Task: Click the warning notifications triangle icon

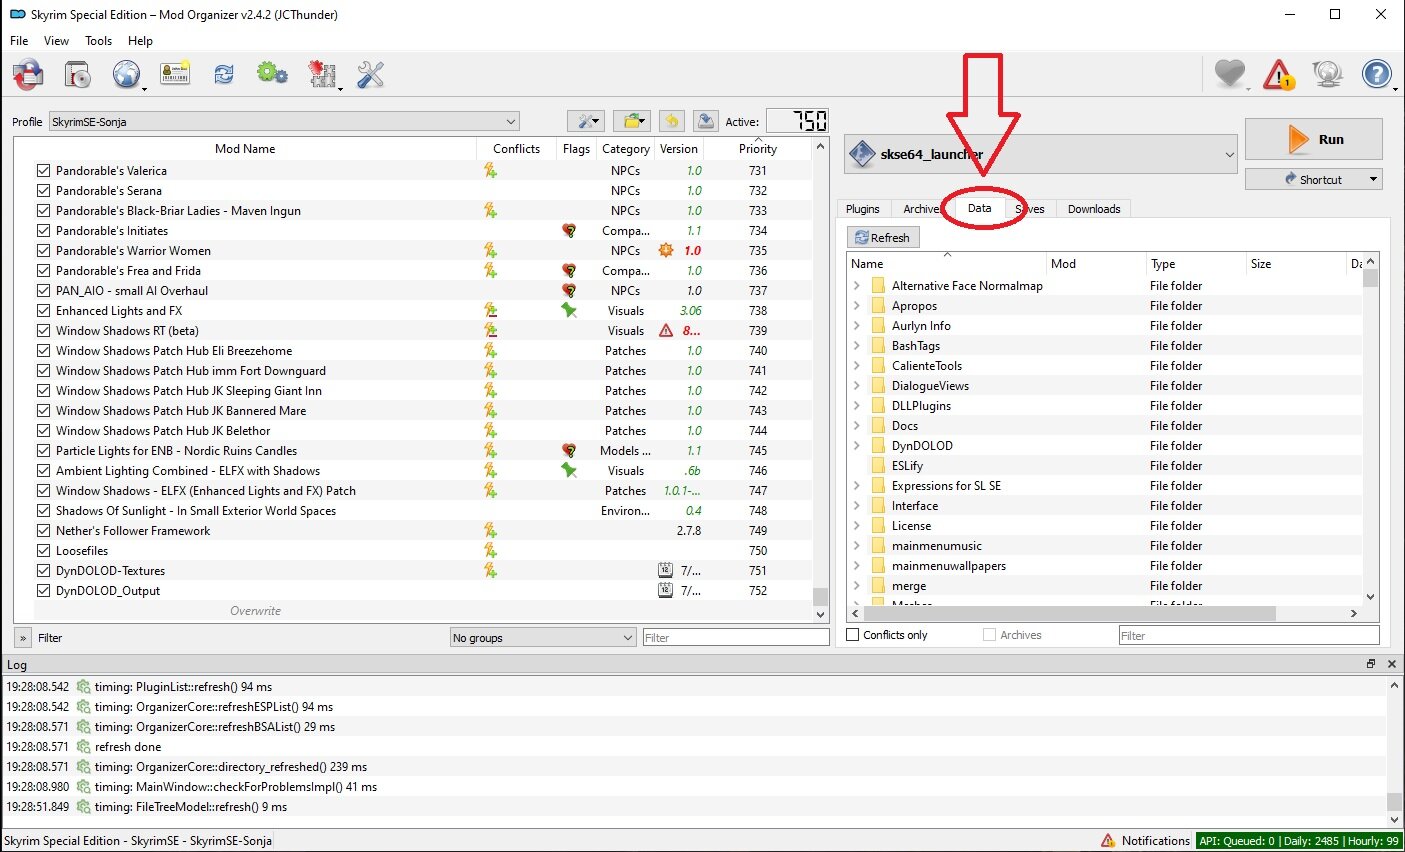Action: (1278, 75)
